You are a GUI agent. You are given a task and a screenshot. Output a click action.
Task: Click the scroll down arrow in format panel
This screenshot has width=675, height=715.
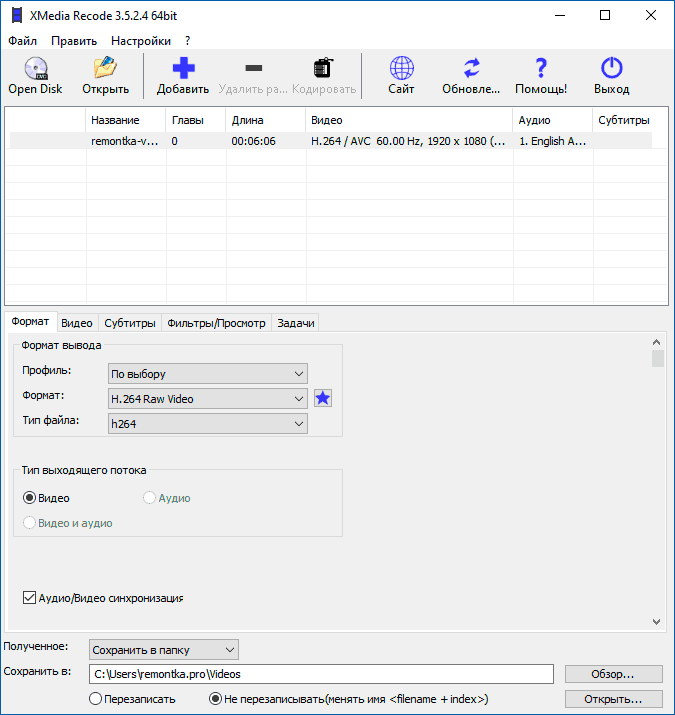coord(656,622)
